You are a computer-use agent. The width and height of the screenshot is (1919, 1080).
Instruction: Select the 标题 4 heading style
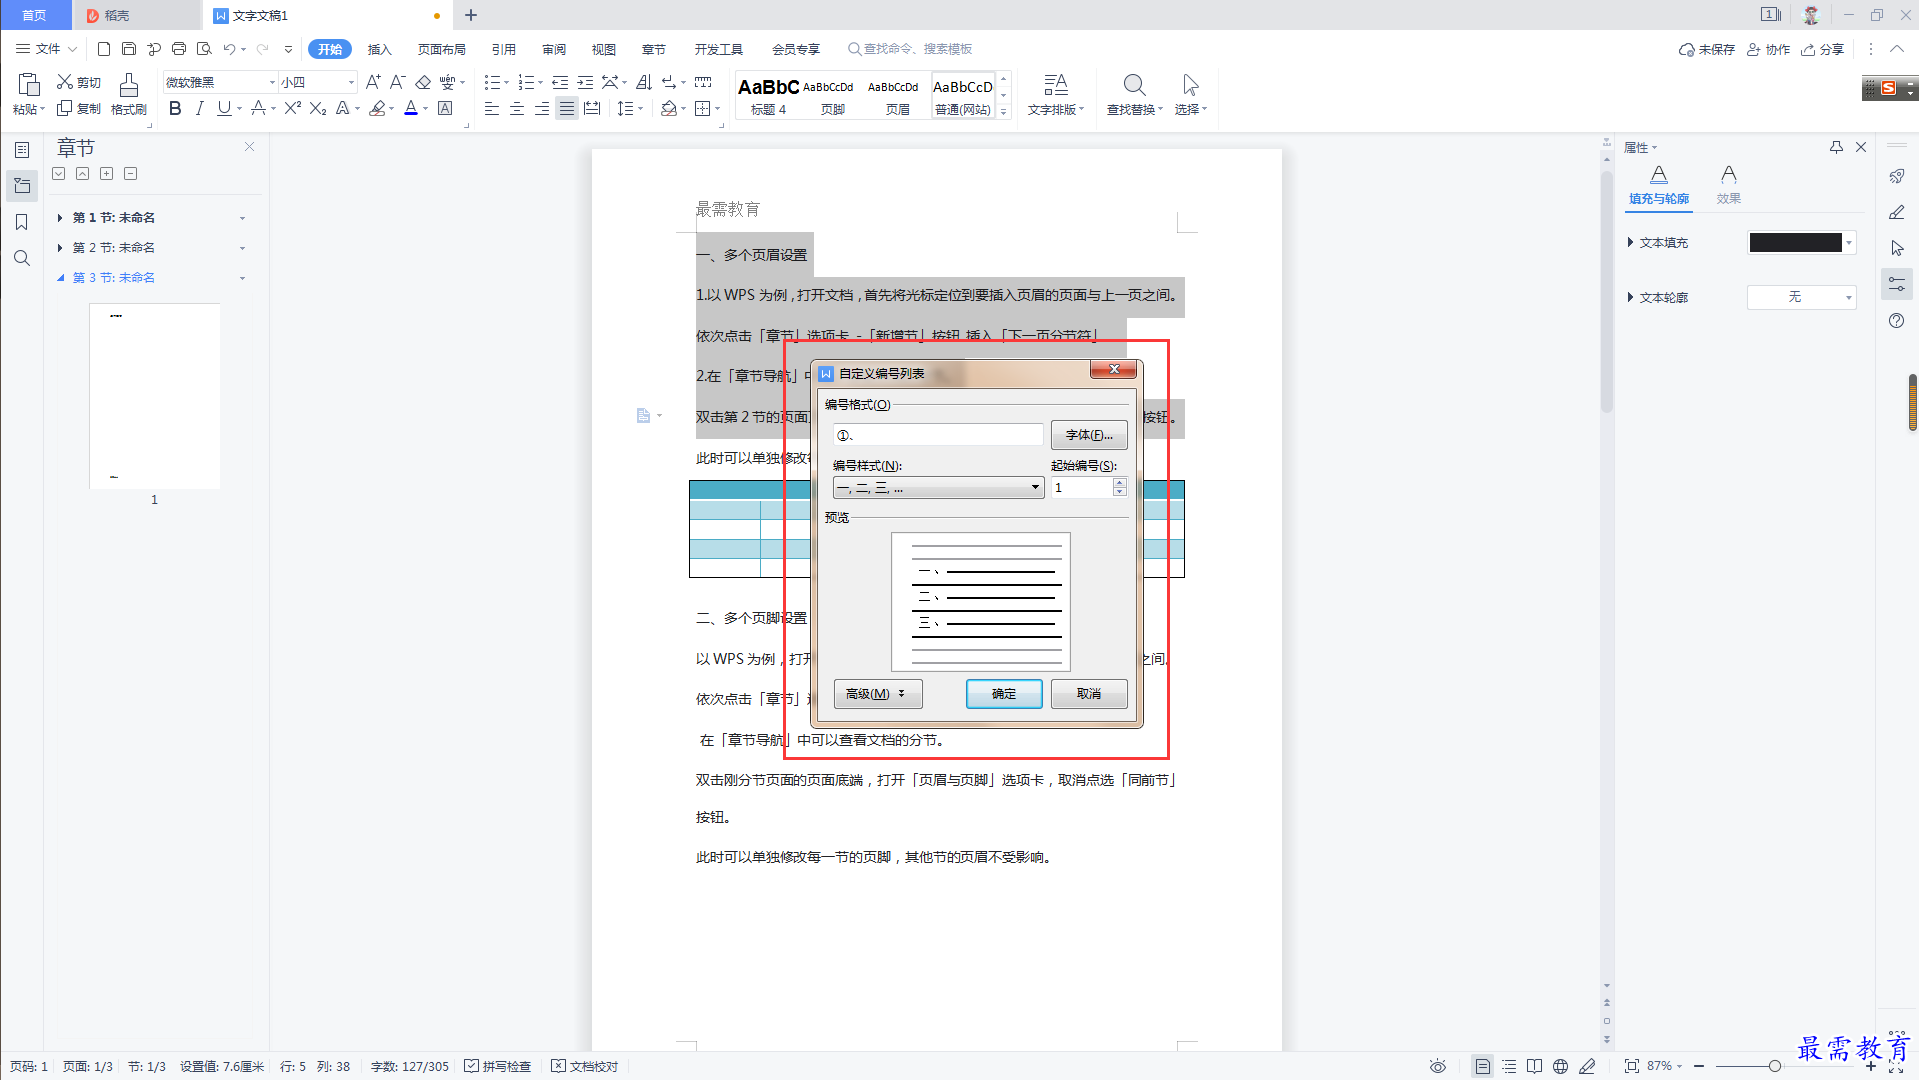(768, 96)
